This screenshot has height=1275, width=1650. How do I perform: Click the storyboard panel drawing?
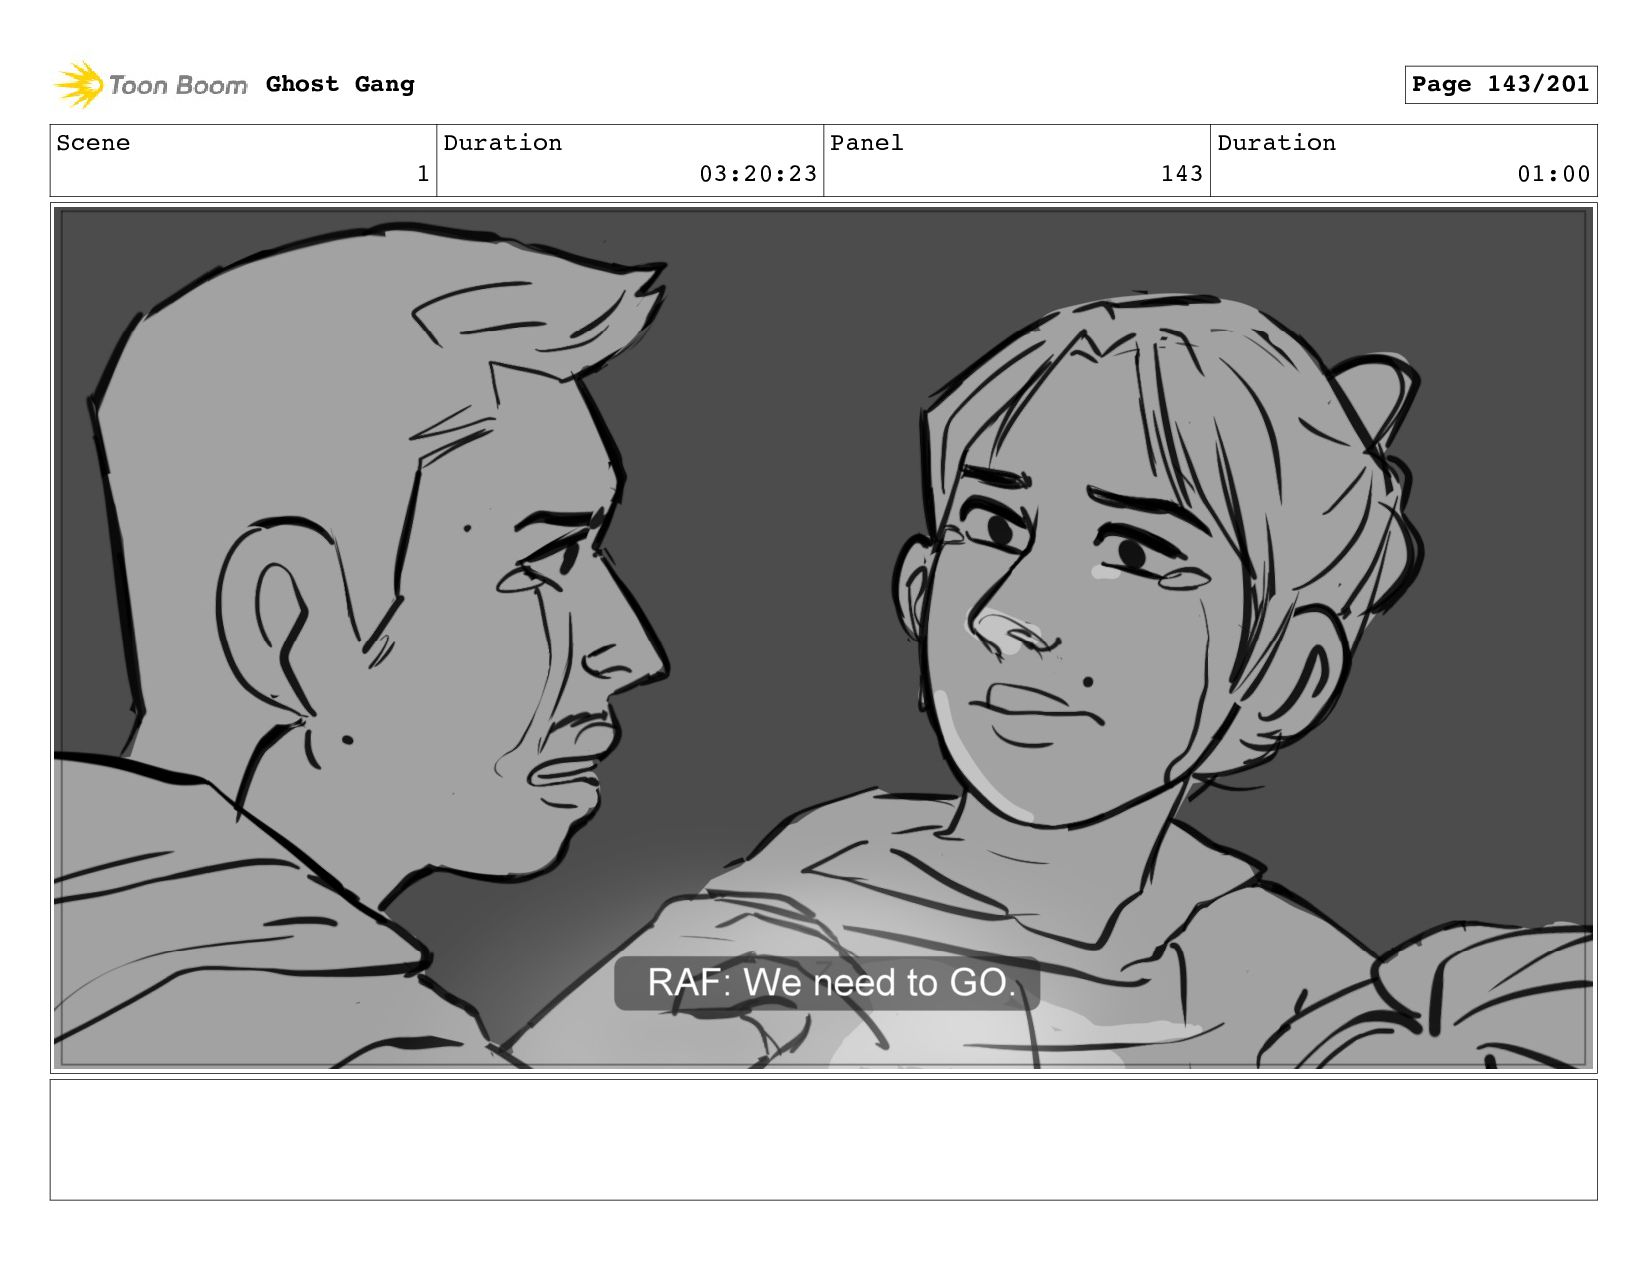[823, 638]
